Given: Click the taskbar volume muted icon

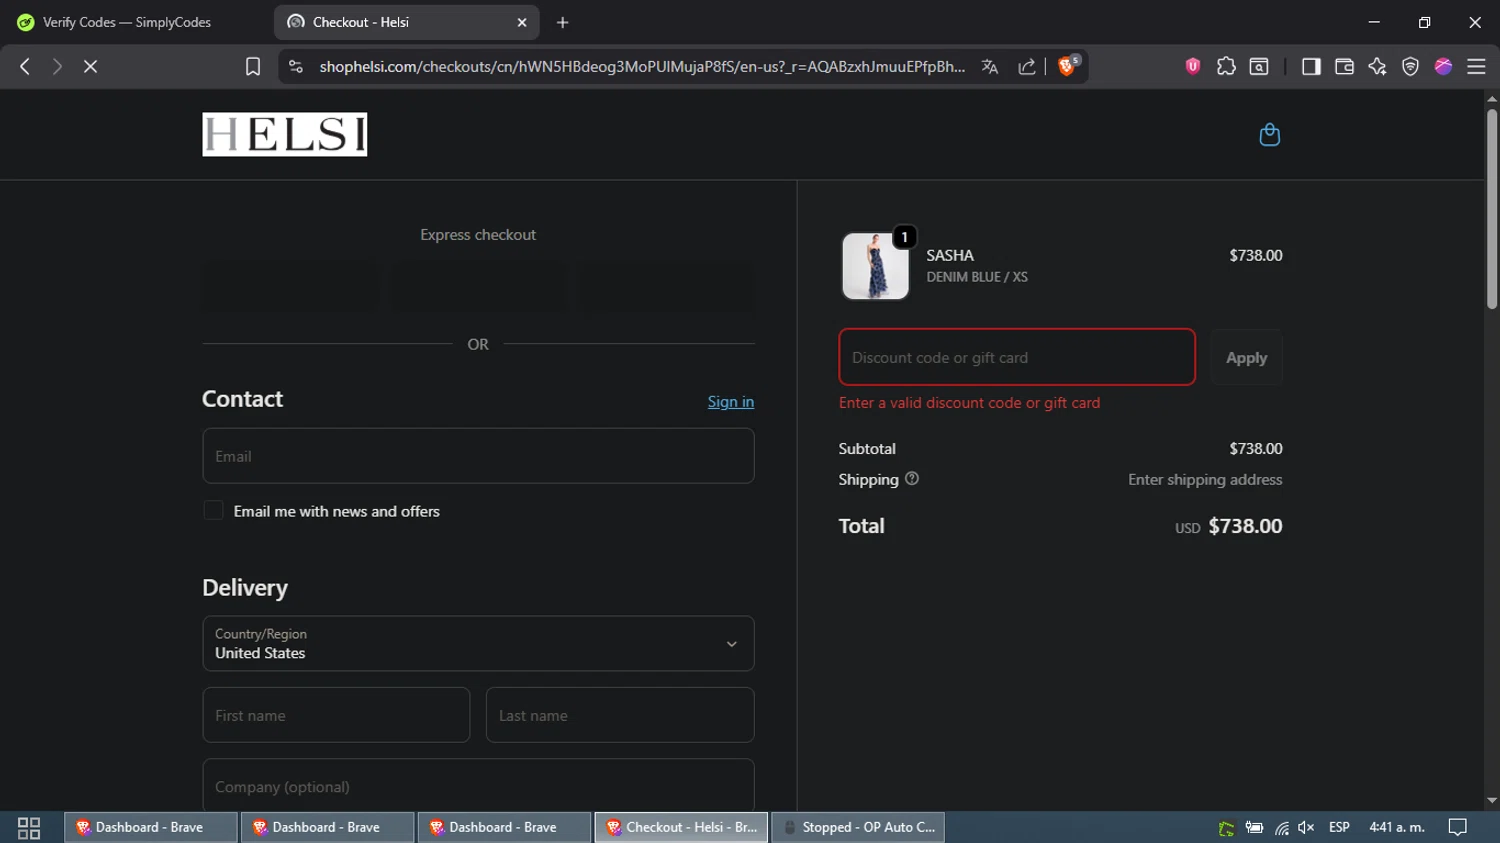Looking at the screenshot, I should click(1306, 827).
